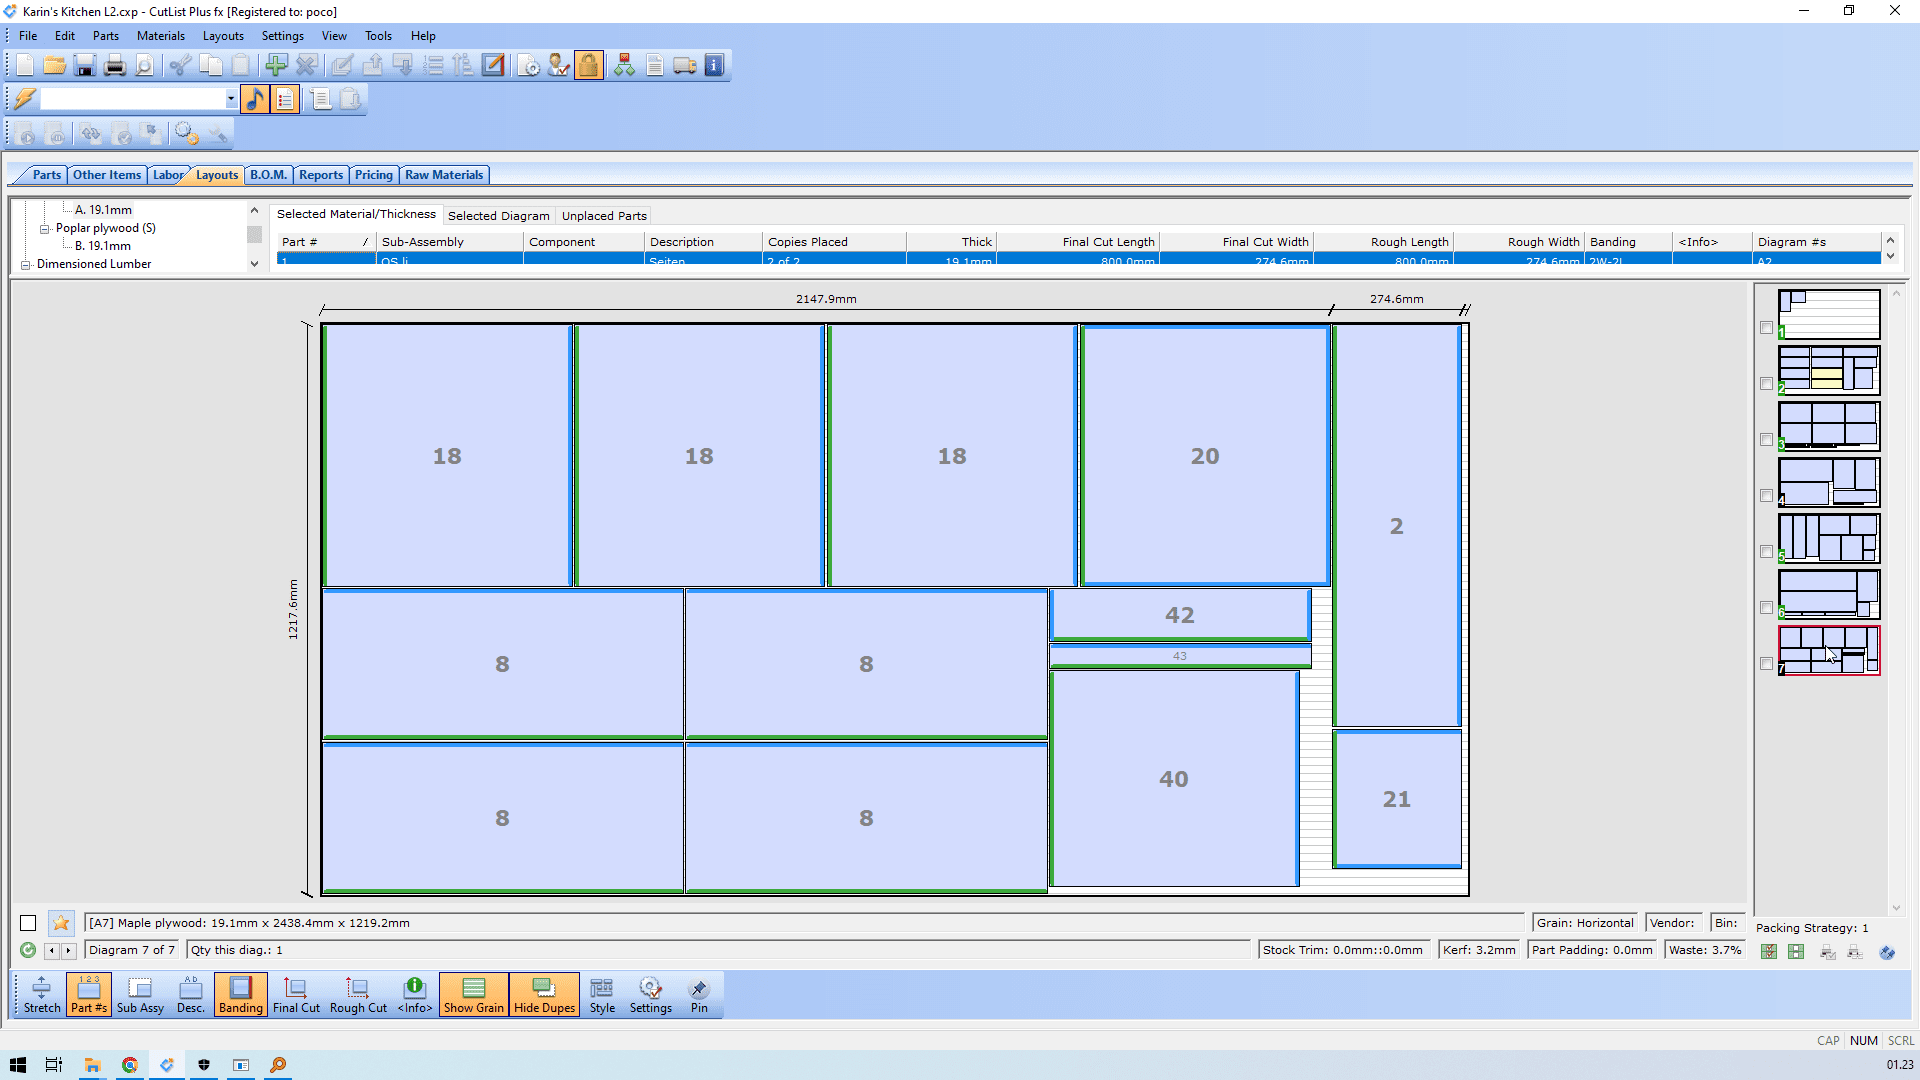Click the green refresh diagram icon
Screen dimensions: 1920x1080
[x=28, y=950]
